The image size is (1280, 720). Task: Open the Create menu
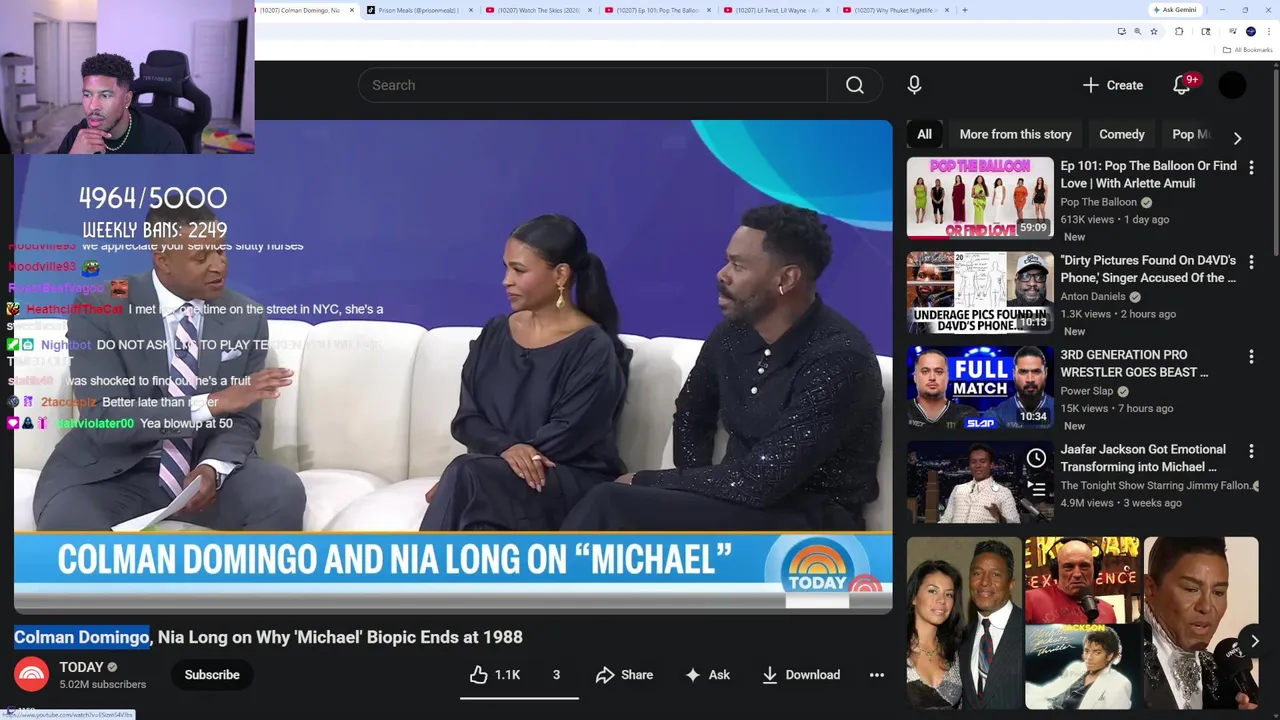[x=1113, y=85]
